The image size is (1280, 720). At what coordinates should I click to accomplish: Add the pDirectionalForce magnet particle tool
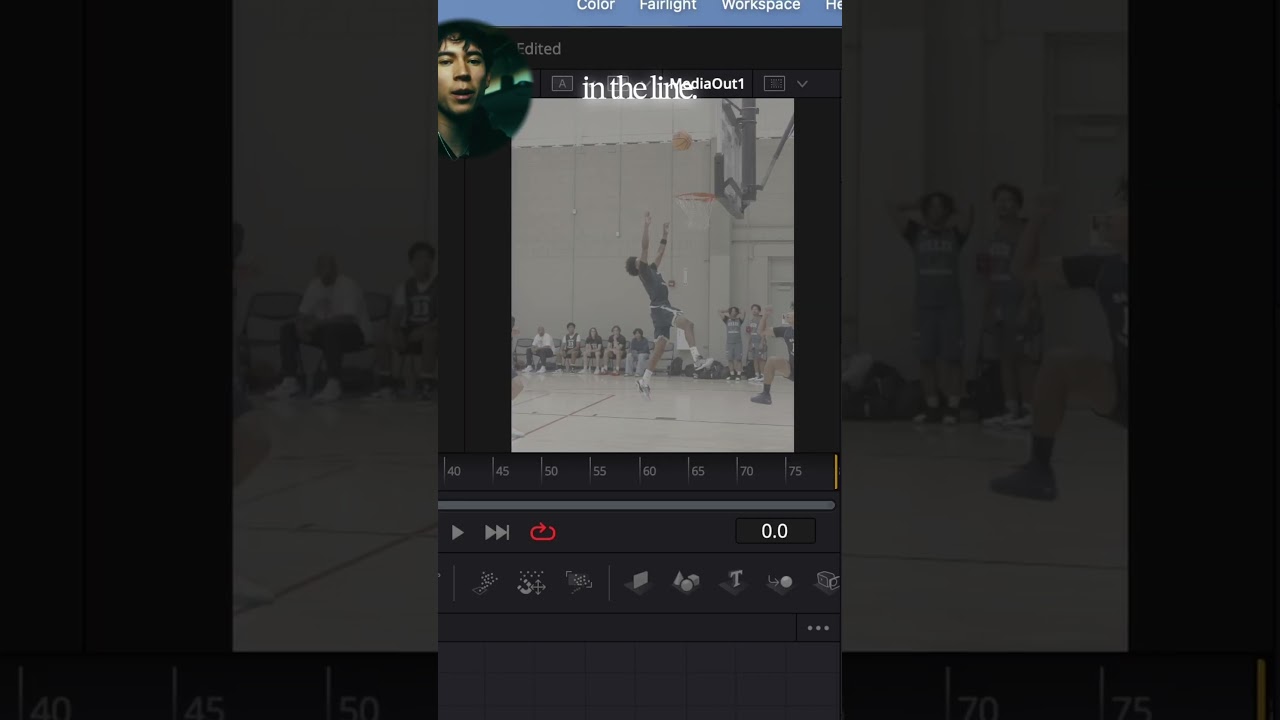(x=531, y=582)
